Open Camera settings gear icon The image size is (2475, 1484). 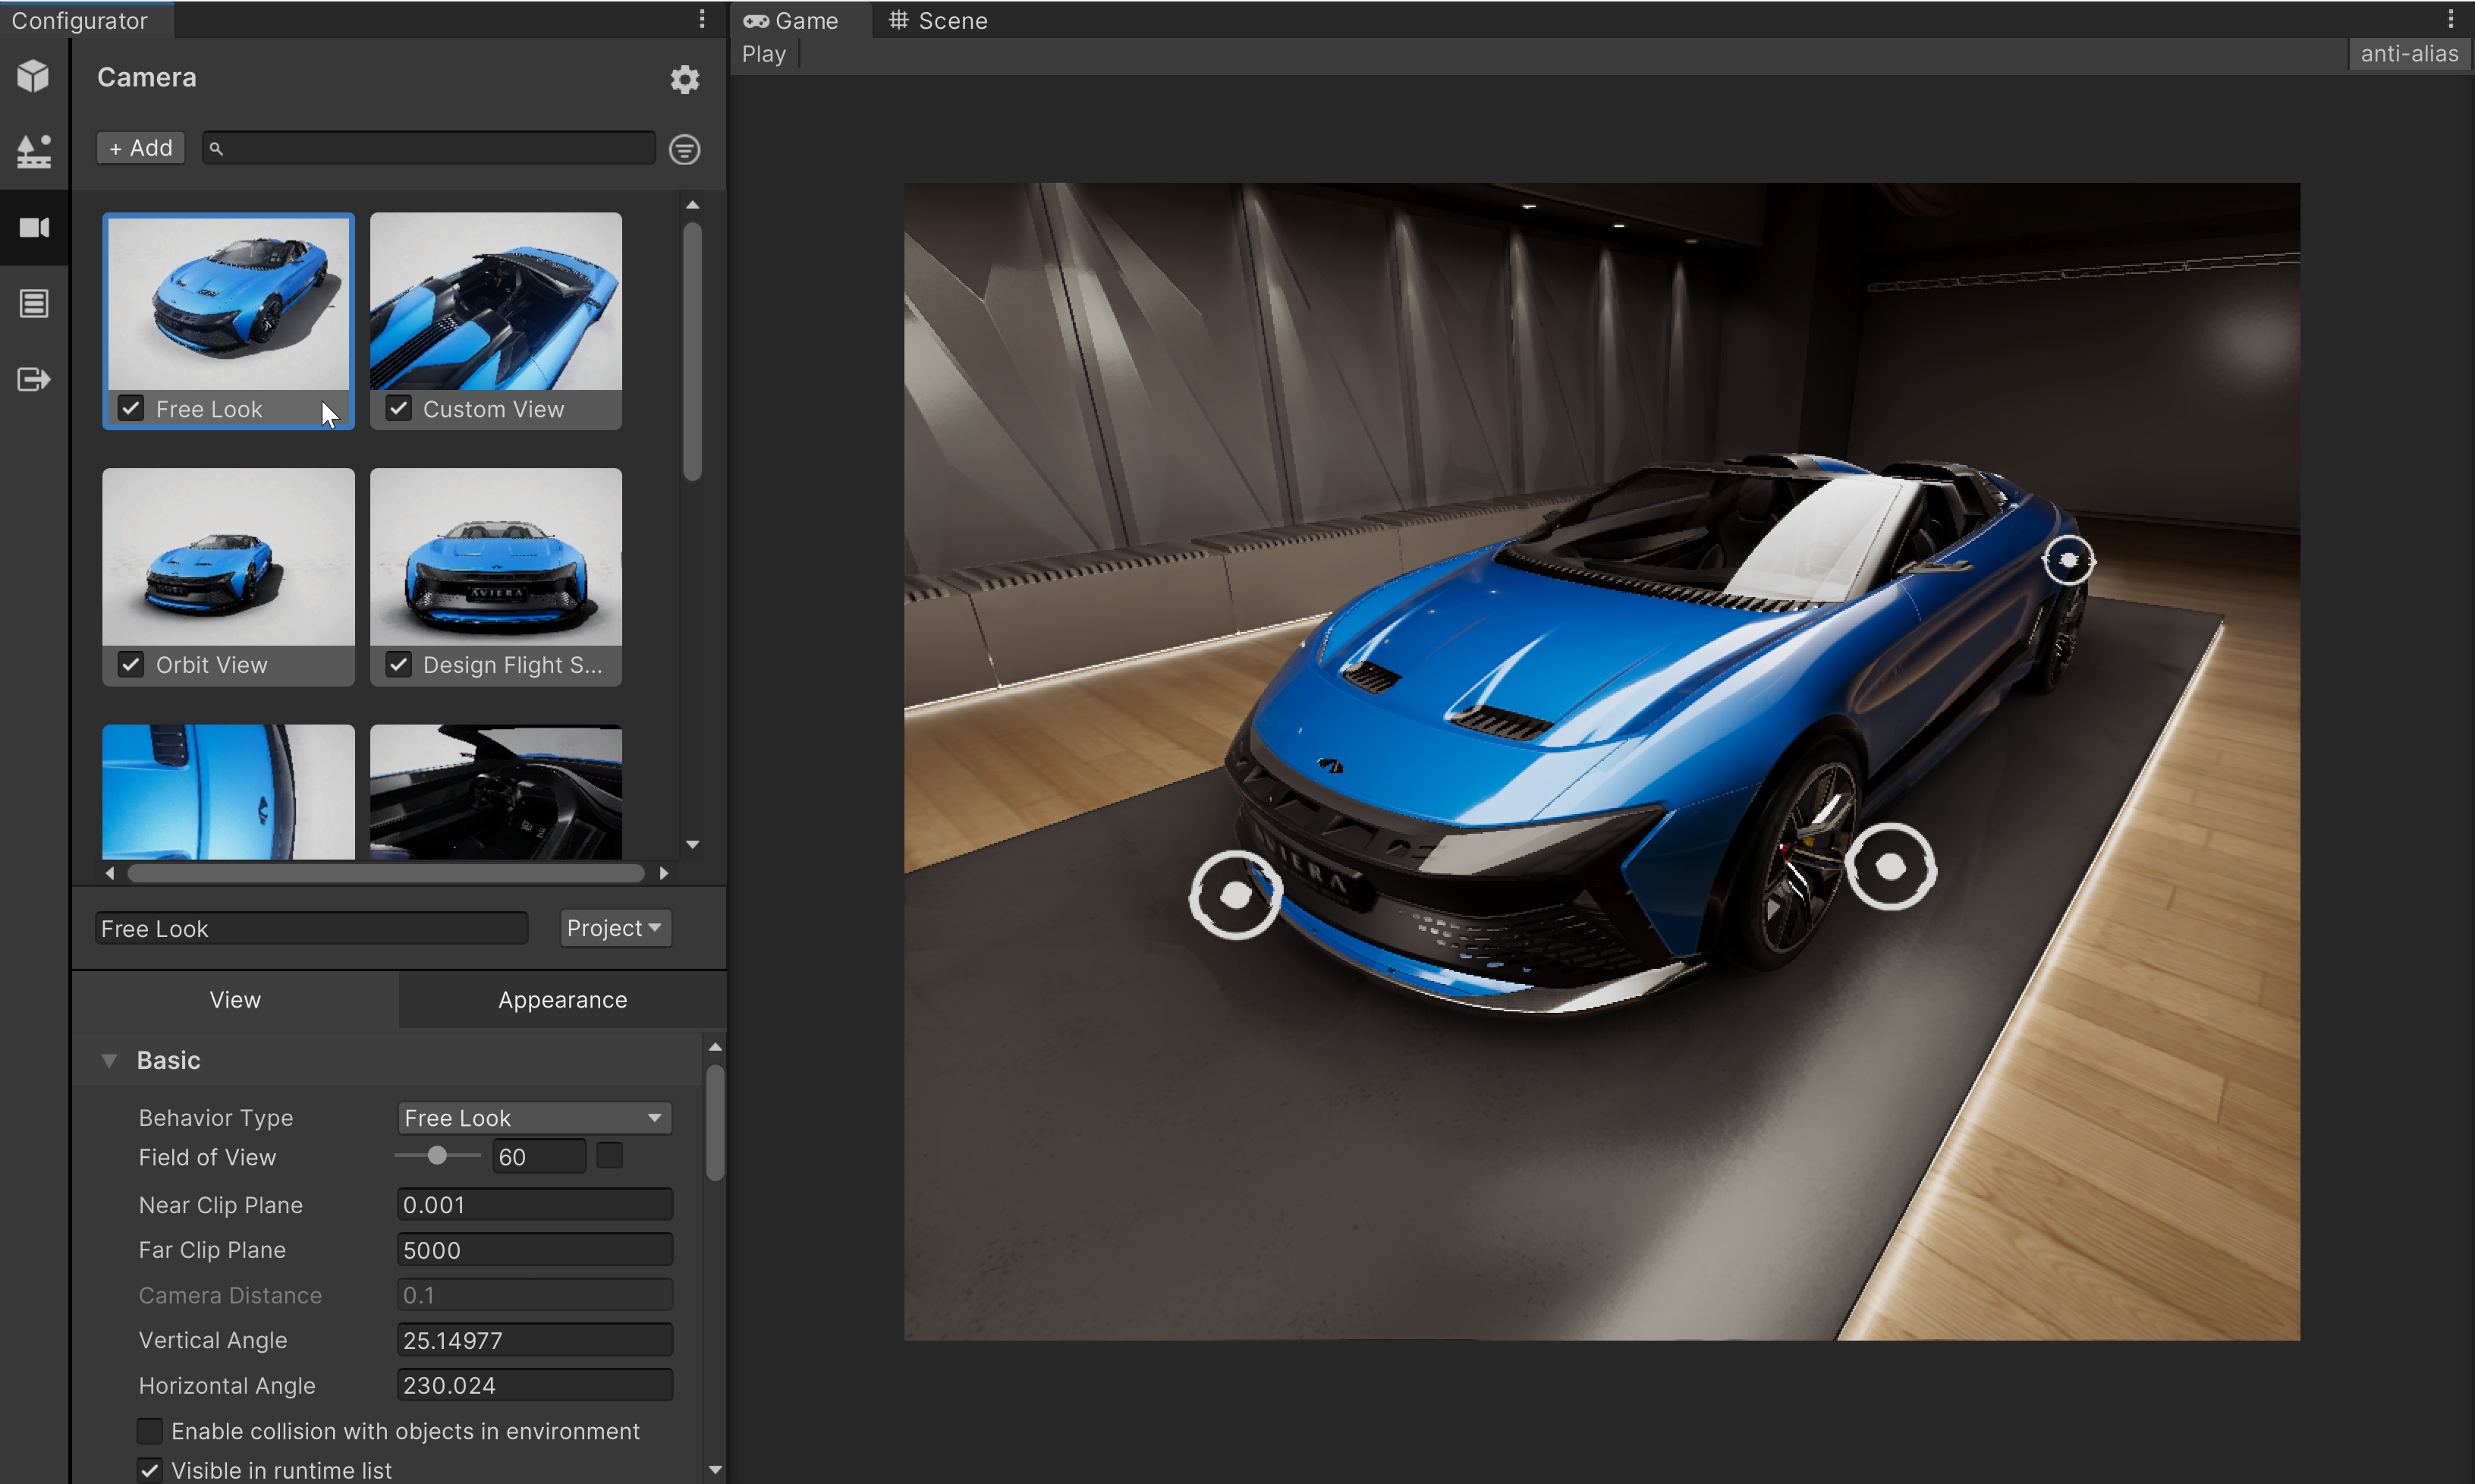tap(684, 79)
